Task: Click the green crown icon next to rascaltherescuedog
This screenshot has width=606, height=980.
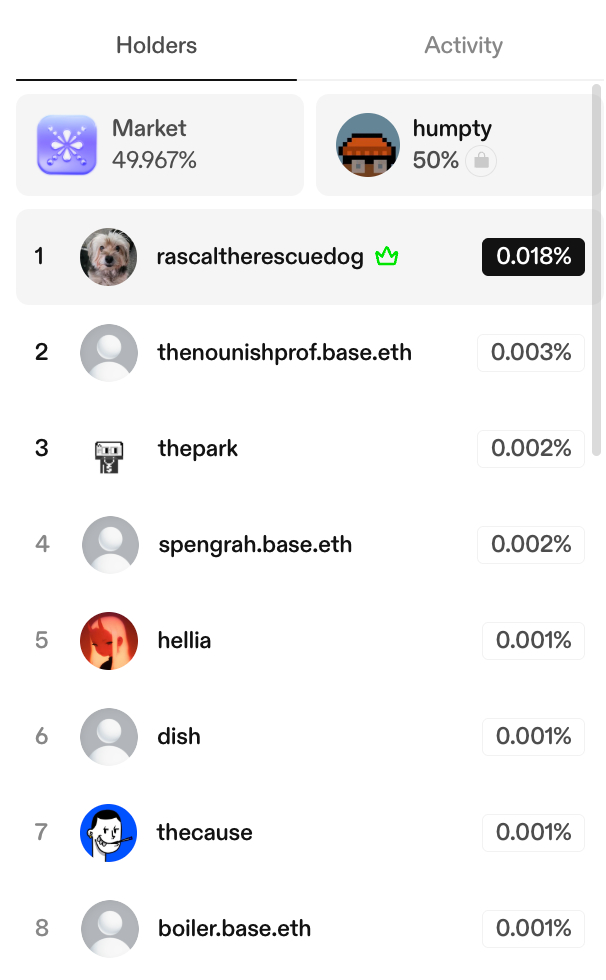Action: (x=386, y=257)
